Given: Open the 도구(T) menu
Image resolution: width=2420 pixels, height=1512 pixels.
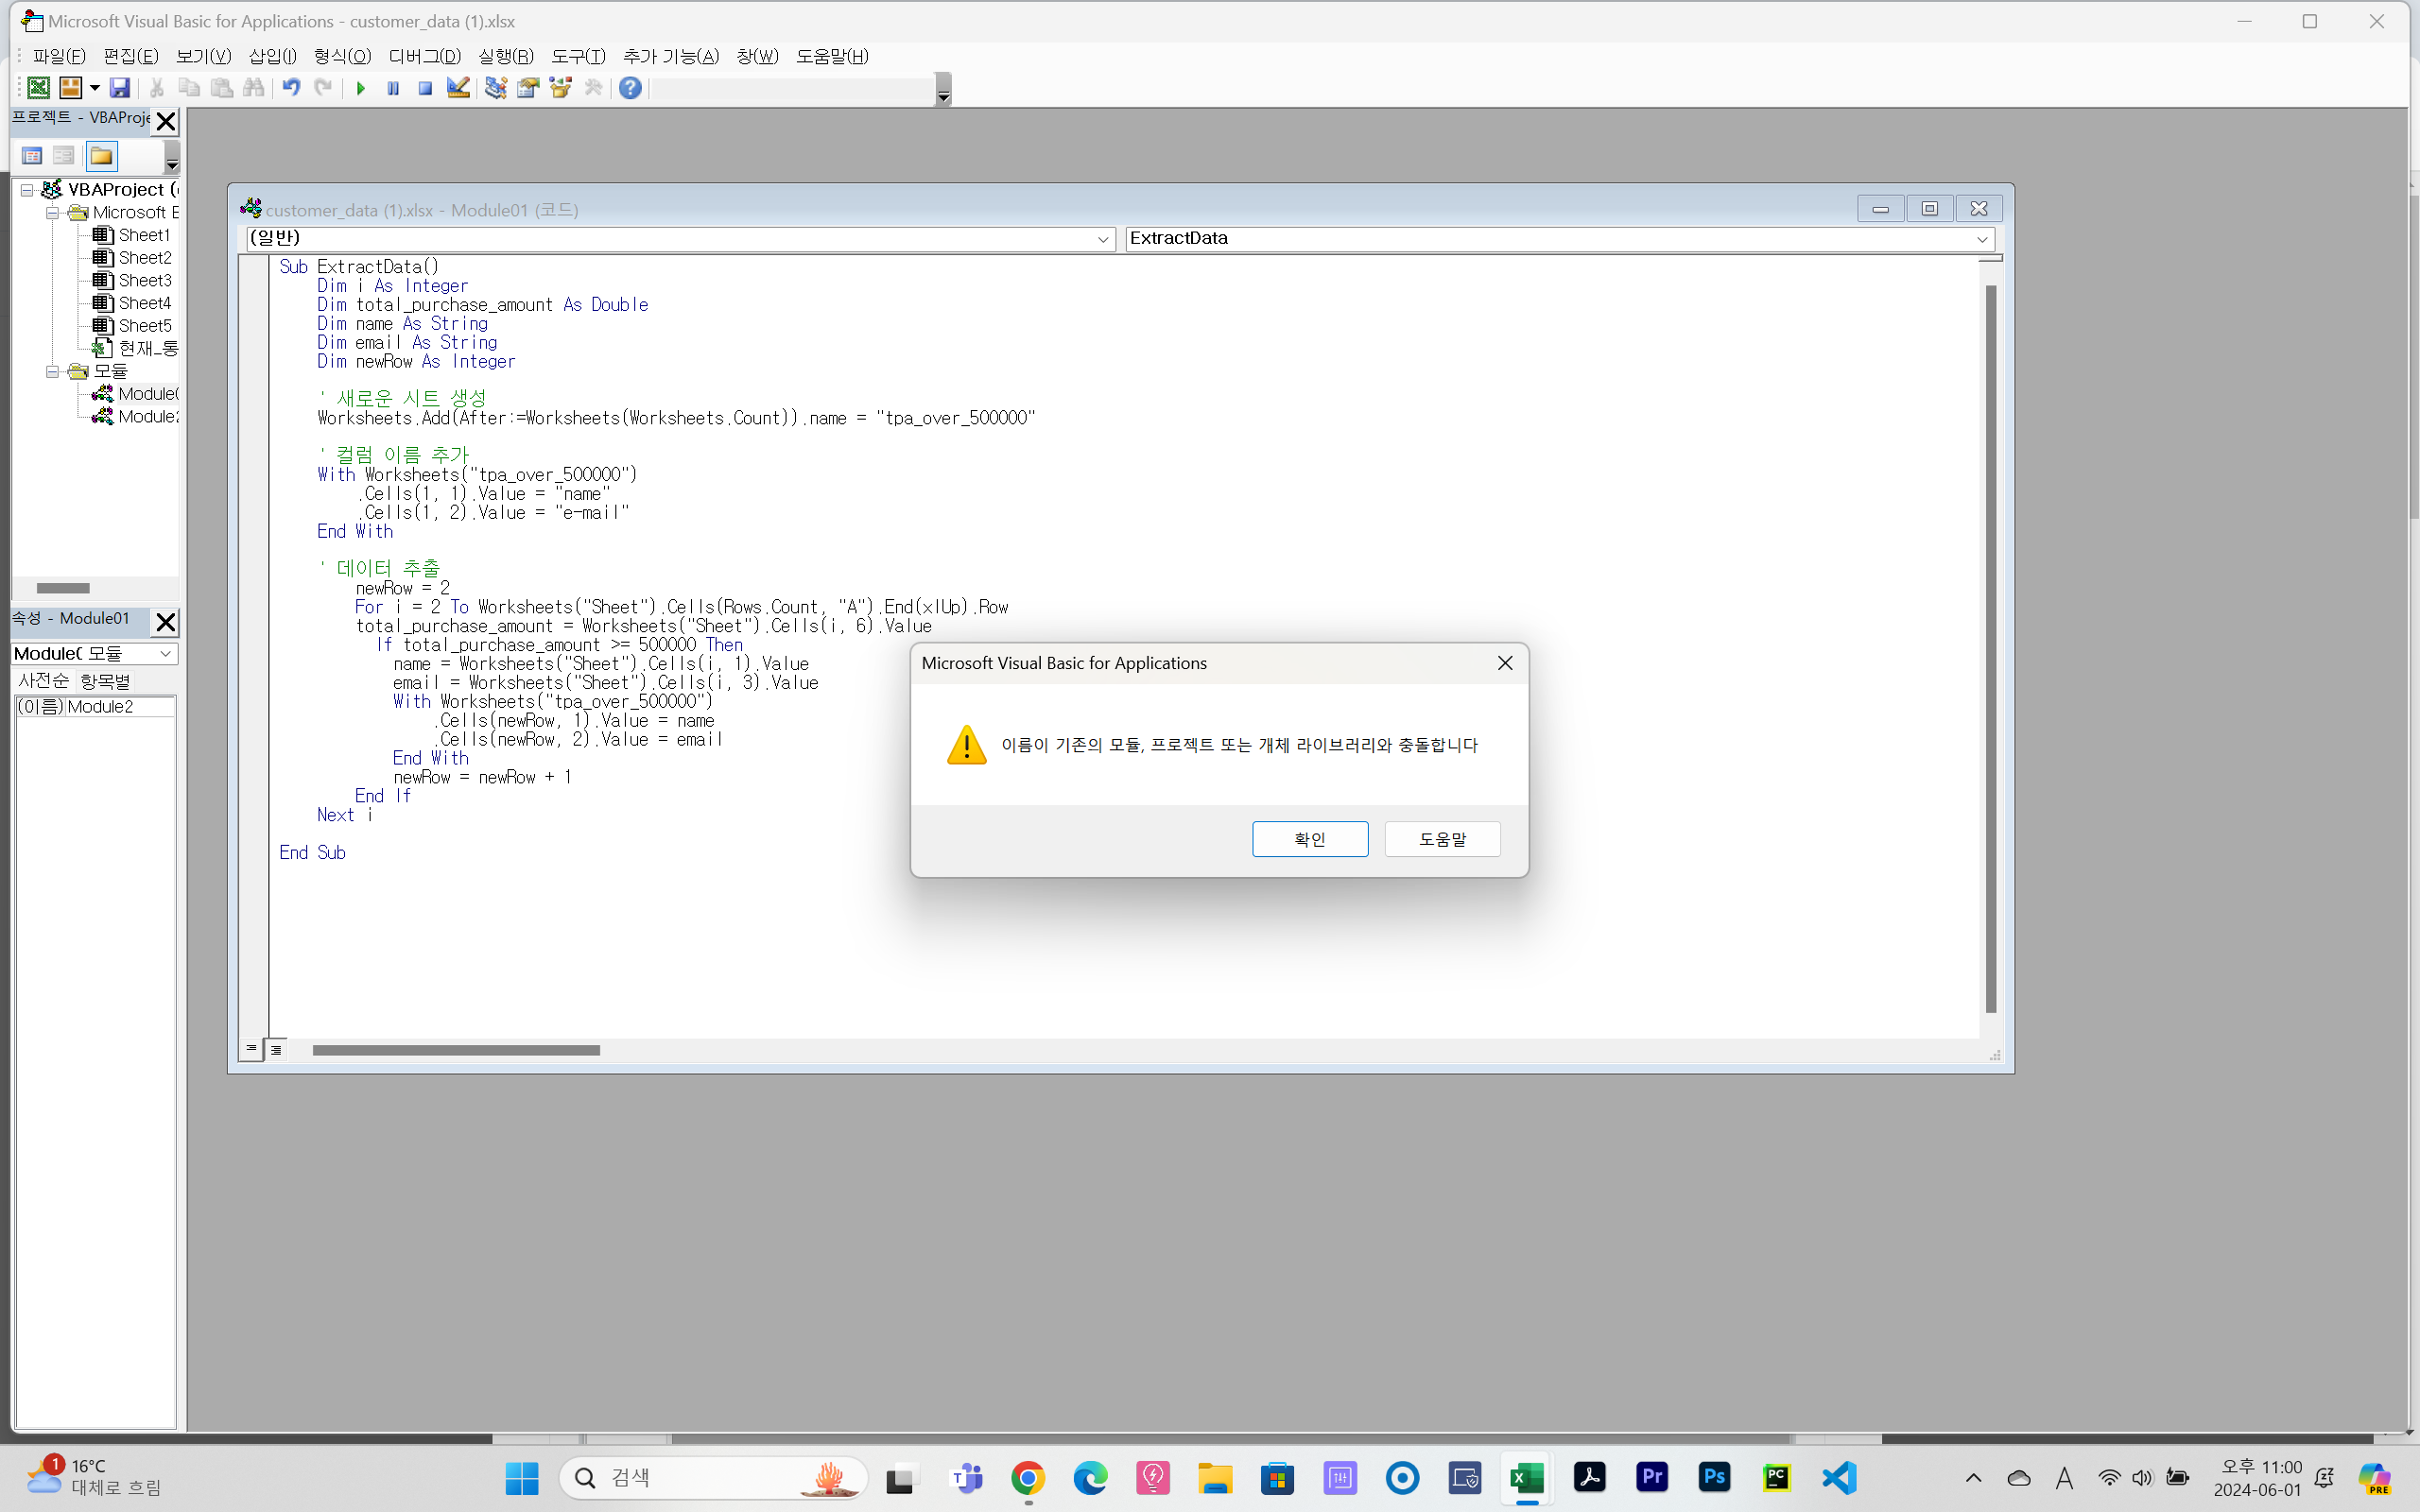Looking at the screenshot, I should (x=579, y=56).
